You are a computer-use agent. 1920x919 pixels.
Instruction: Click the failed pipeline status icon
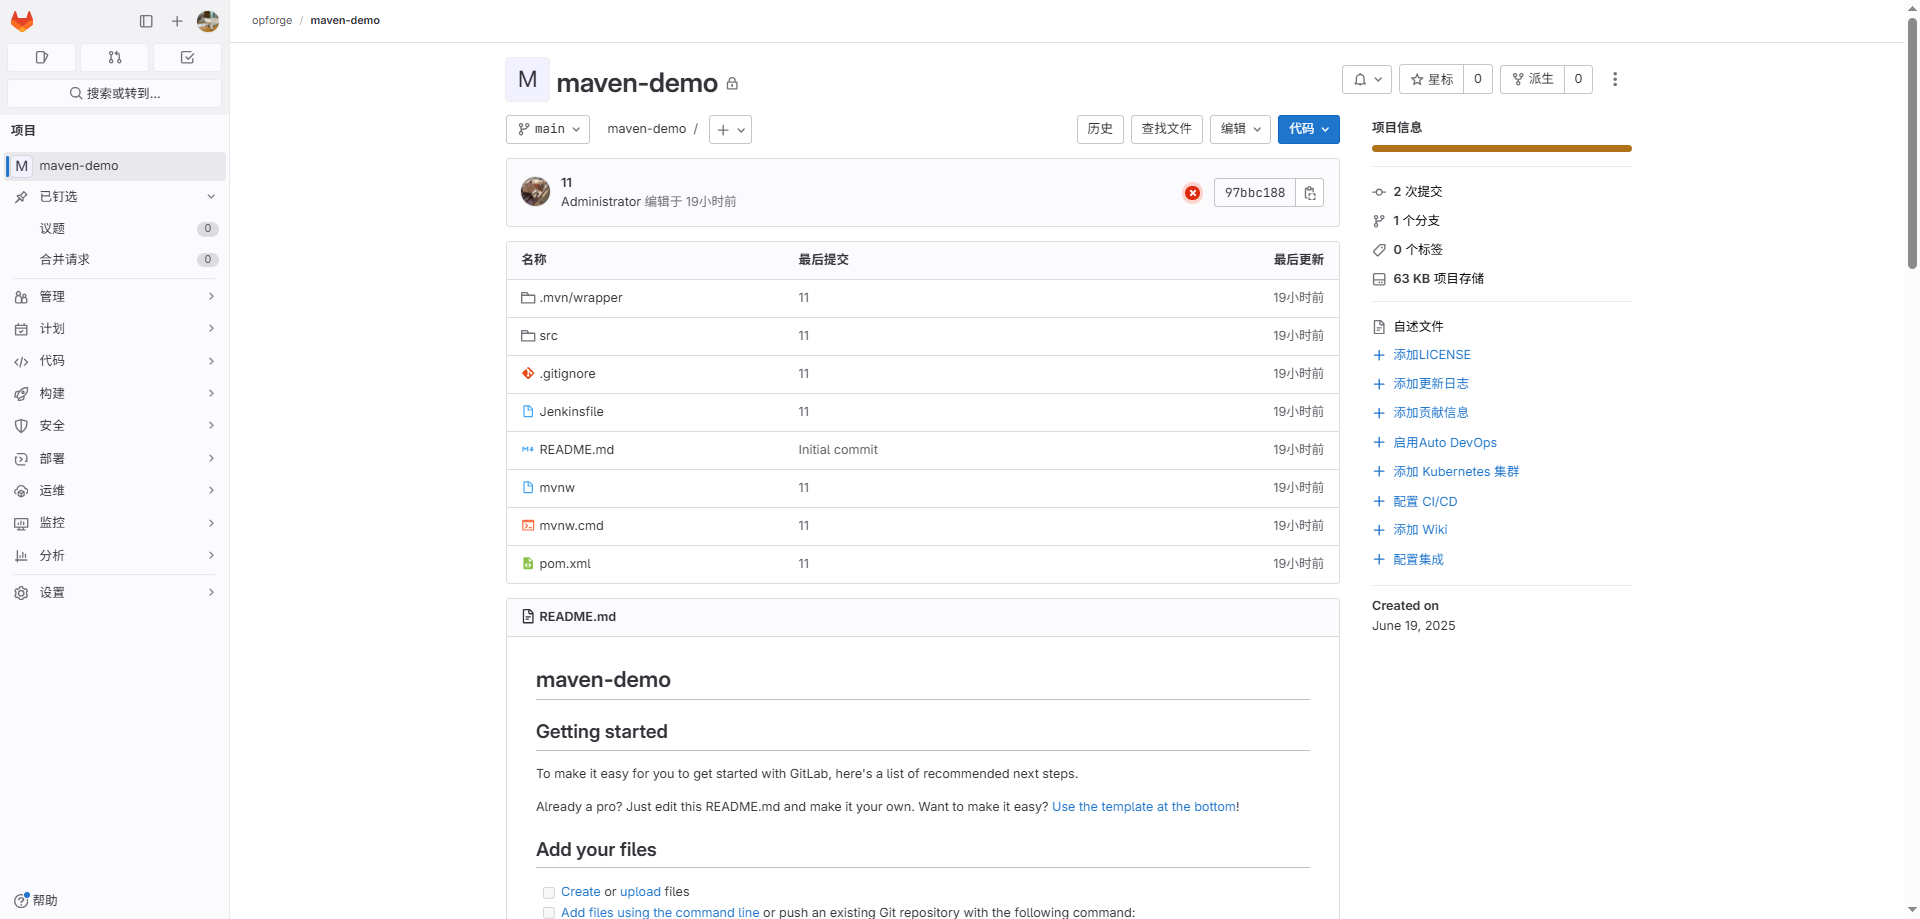coord(1192,193)
